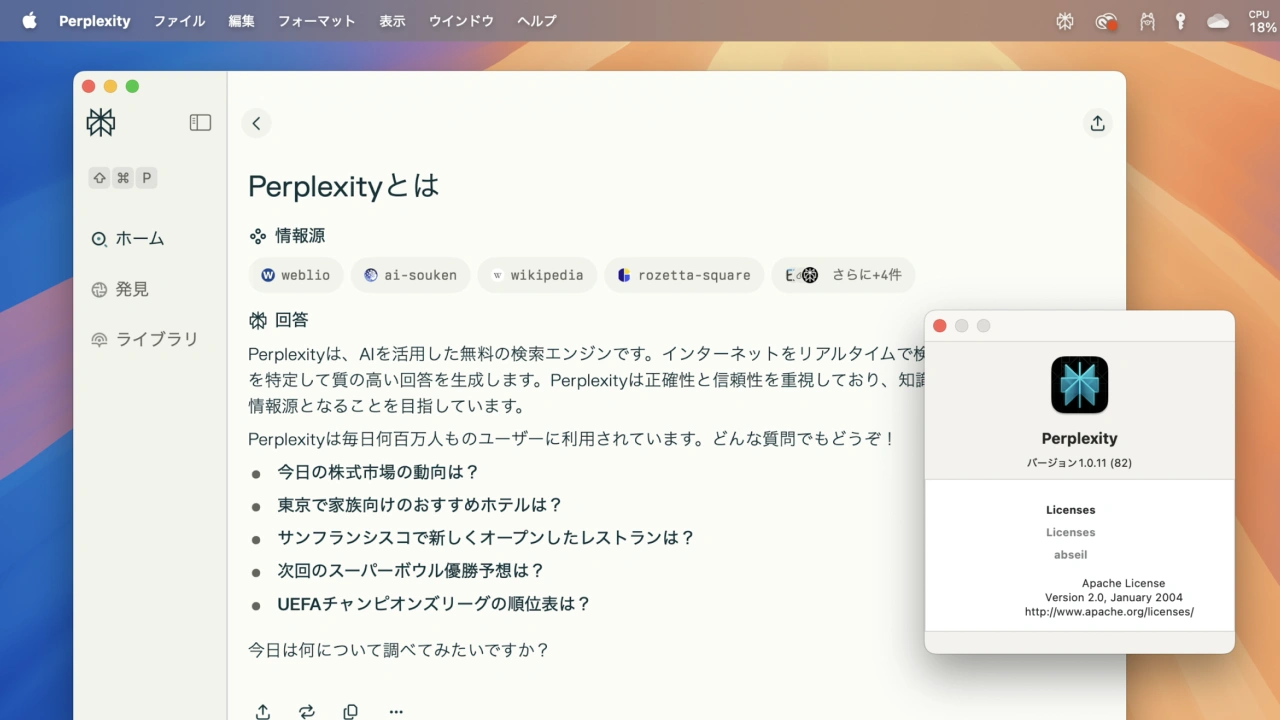The height and width of the screenshot is (720, 1280).
Task: Click the cloud menu bar icon
Action: [1218, 21]
